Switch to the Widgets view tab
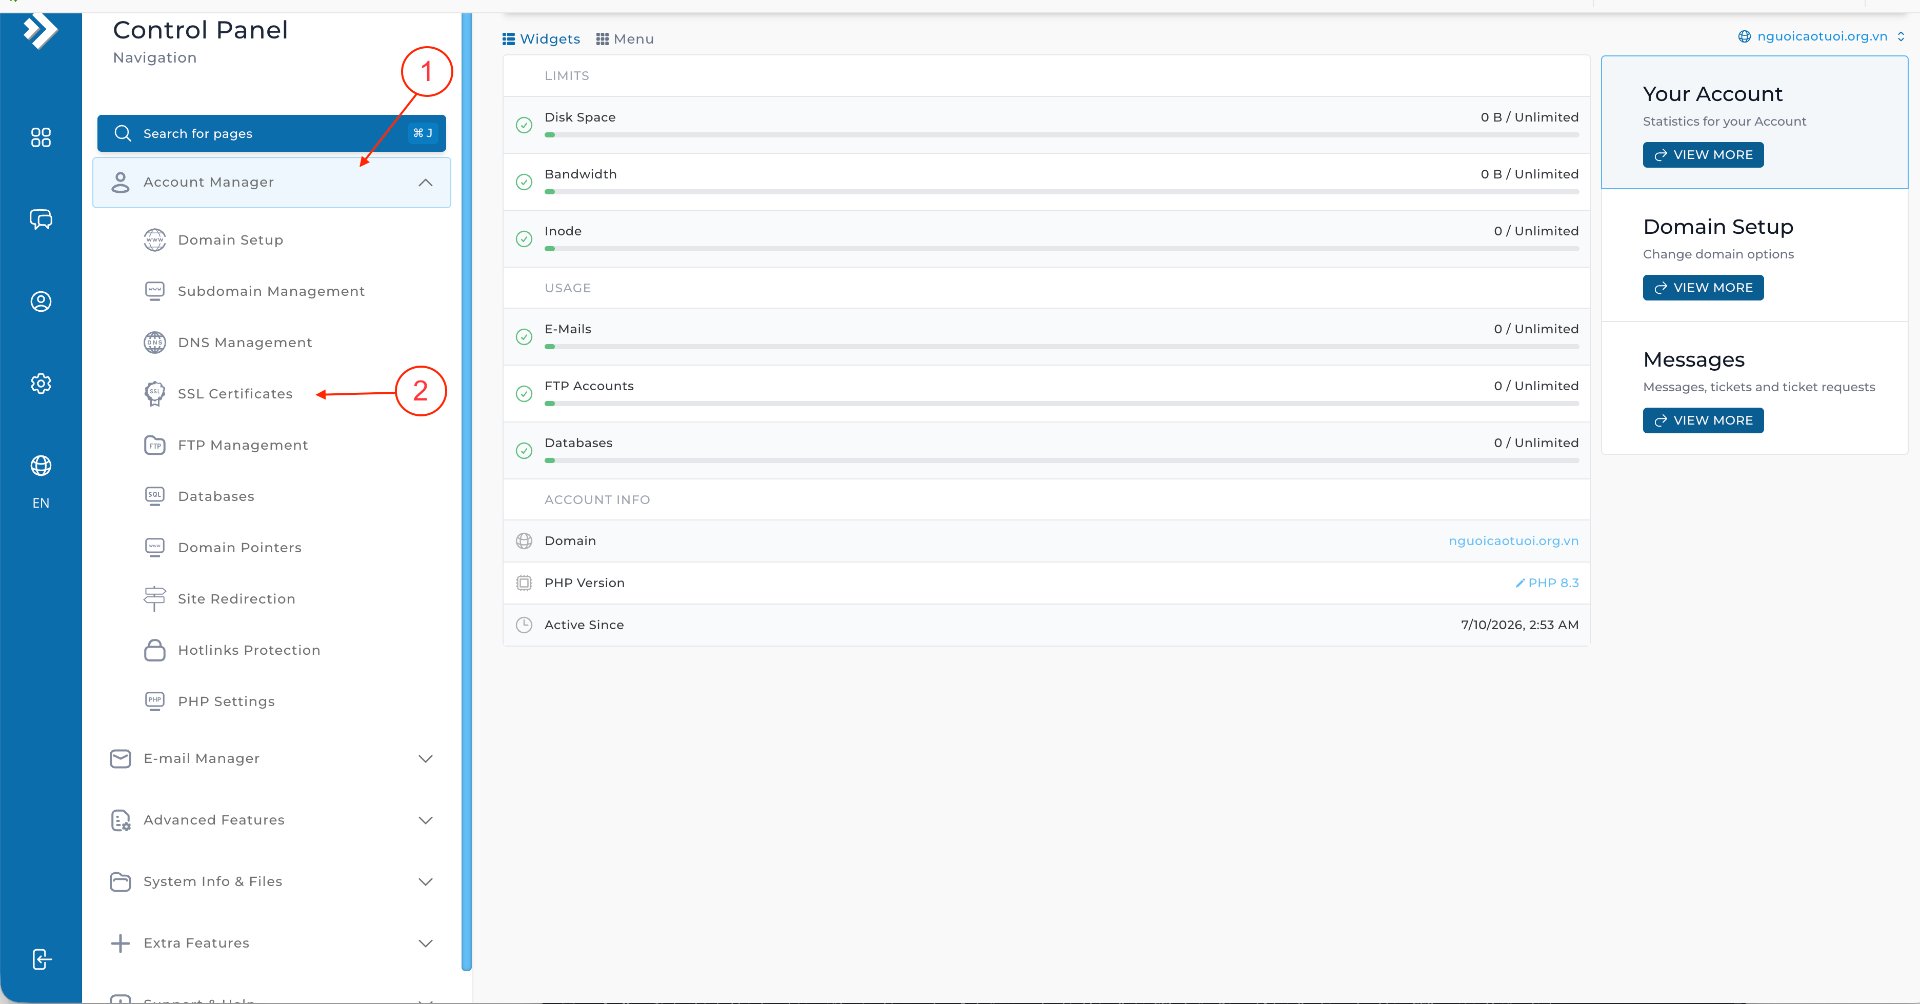 click(x=541, y=39)
